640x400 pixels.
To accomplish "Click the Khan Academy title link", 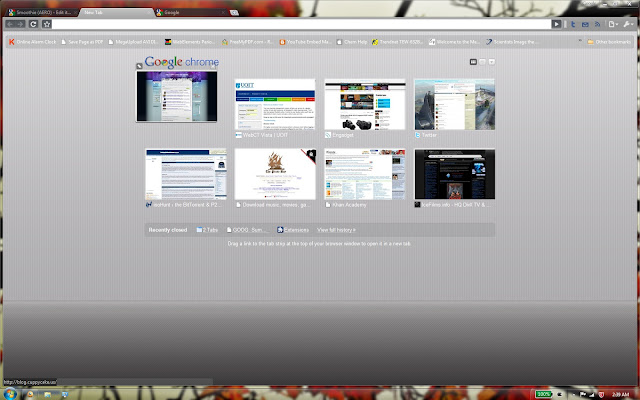I will [349, 204].
